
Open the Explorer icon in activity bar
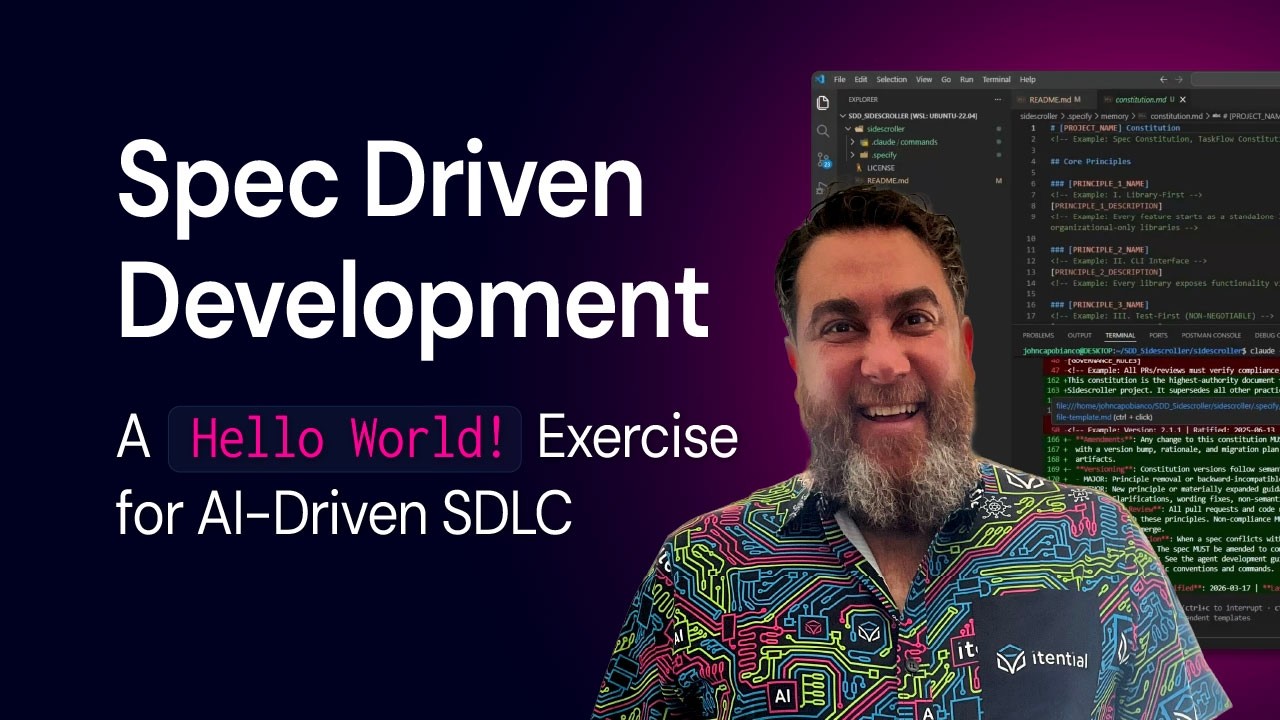[823, 102]
